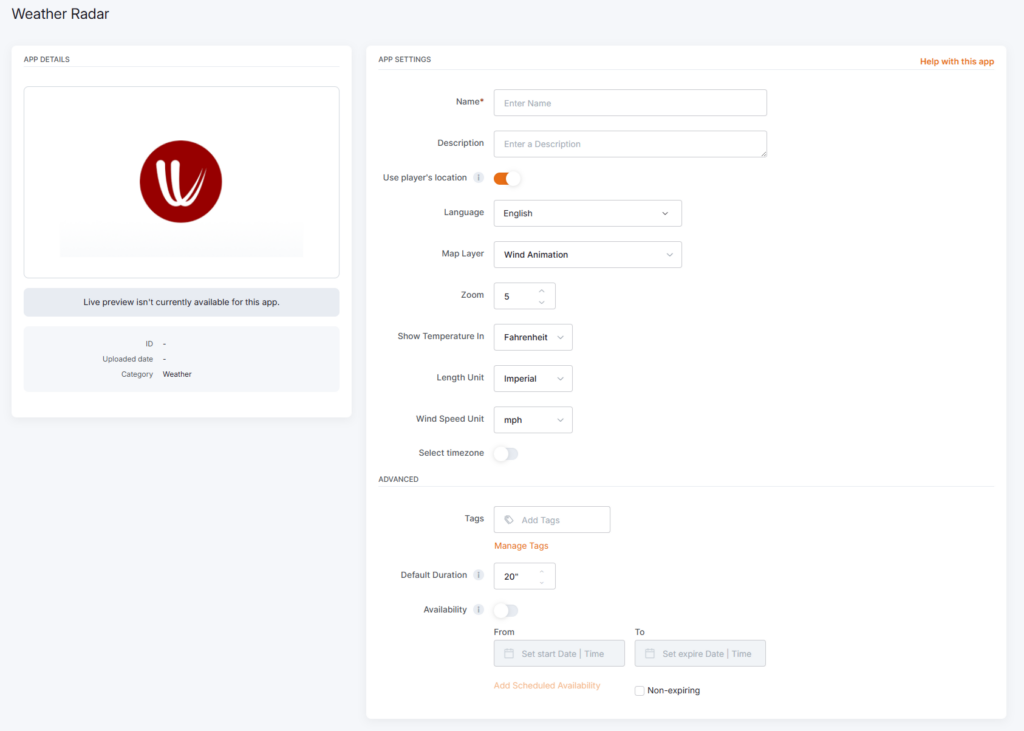Click the Name input field
Image resolution: width=1024 pixels, height=731 pixels.
(x=630, y=103)
